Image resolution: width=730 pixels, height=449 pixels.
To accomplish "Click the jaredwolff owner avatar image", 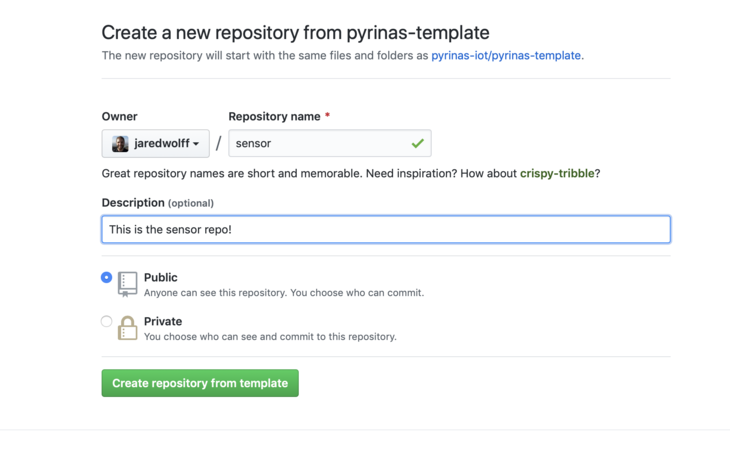I will (x=120, y=144).
